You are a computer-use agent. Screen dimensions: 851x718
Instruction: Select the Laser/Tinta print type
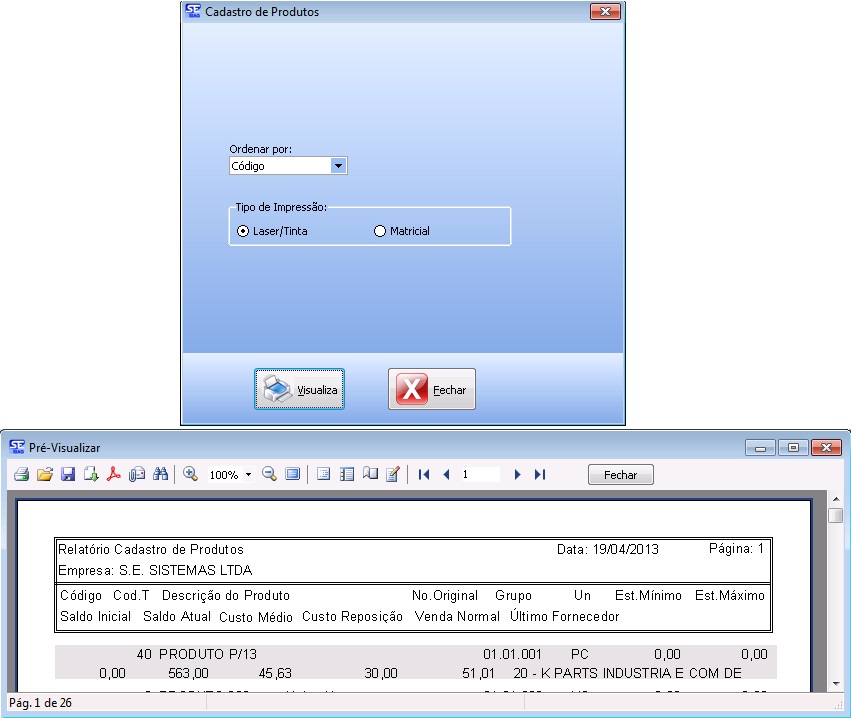click(243, 231)
